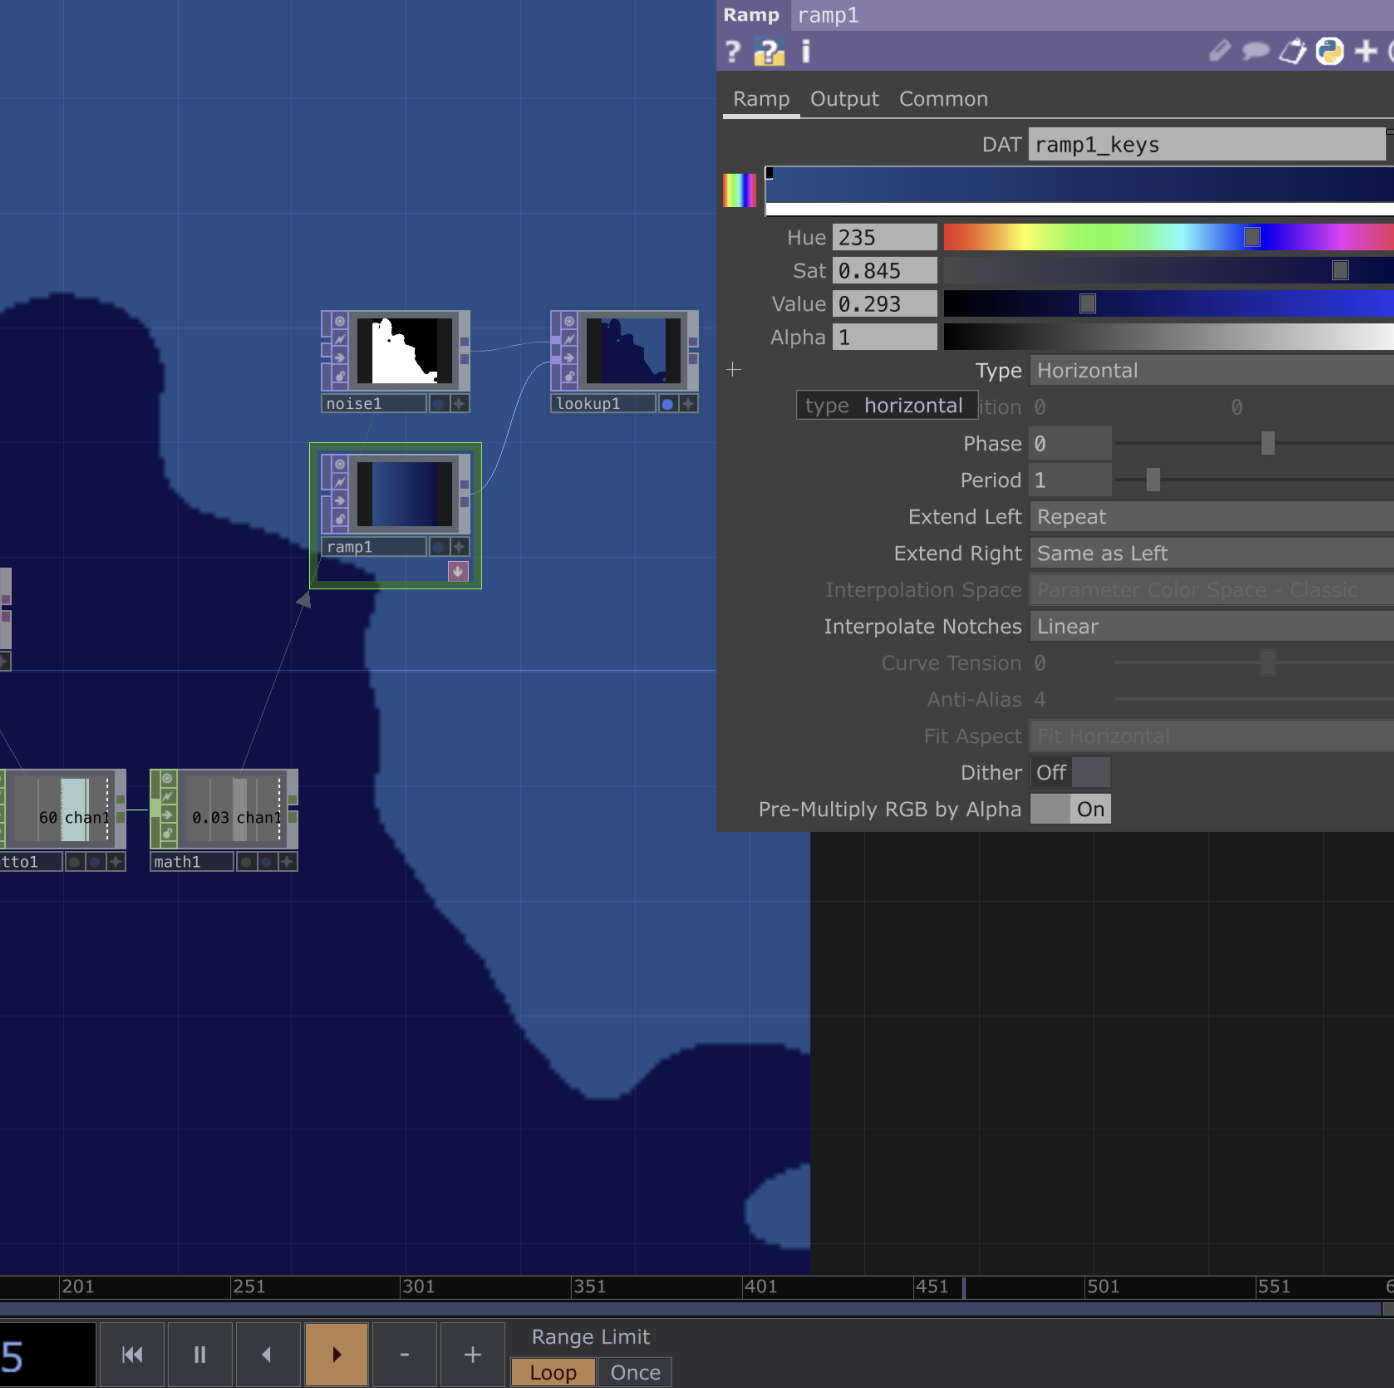Open operator help question mark icon
1394x1388 pixels.
click(x=733, y=51)
